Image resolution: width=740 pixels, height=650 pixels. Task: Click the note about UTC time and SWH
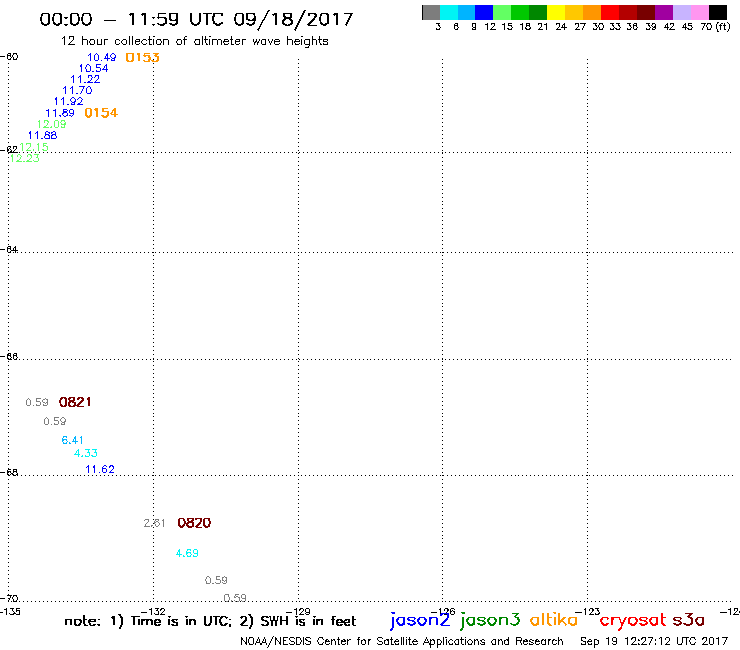pyautogui.click(x=210, y=621)
